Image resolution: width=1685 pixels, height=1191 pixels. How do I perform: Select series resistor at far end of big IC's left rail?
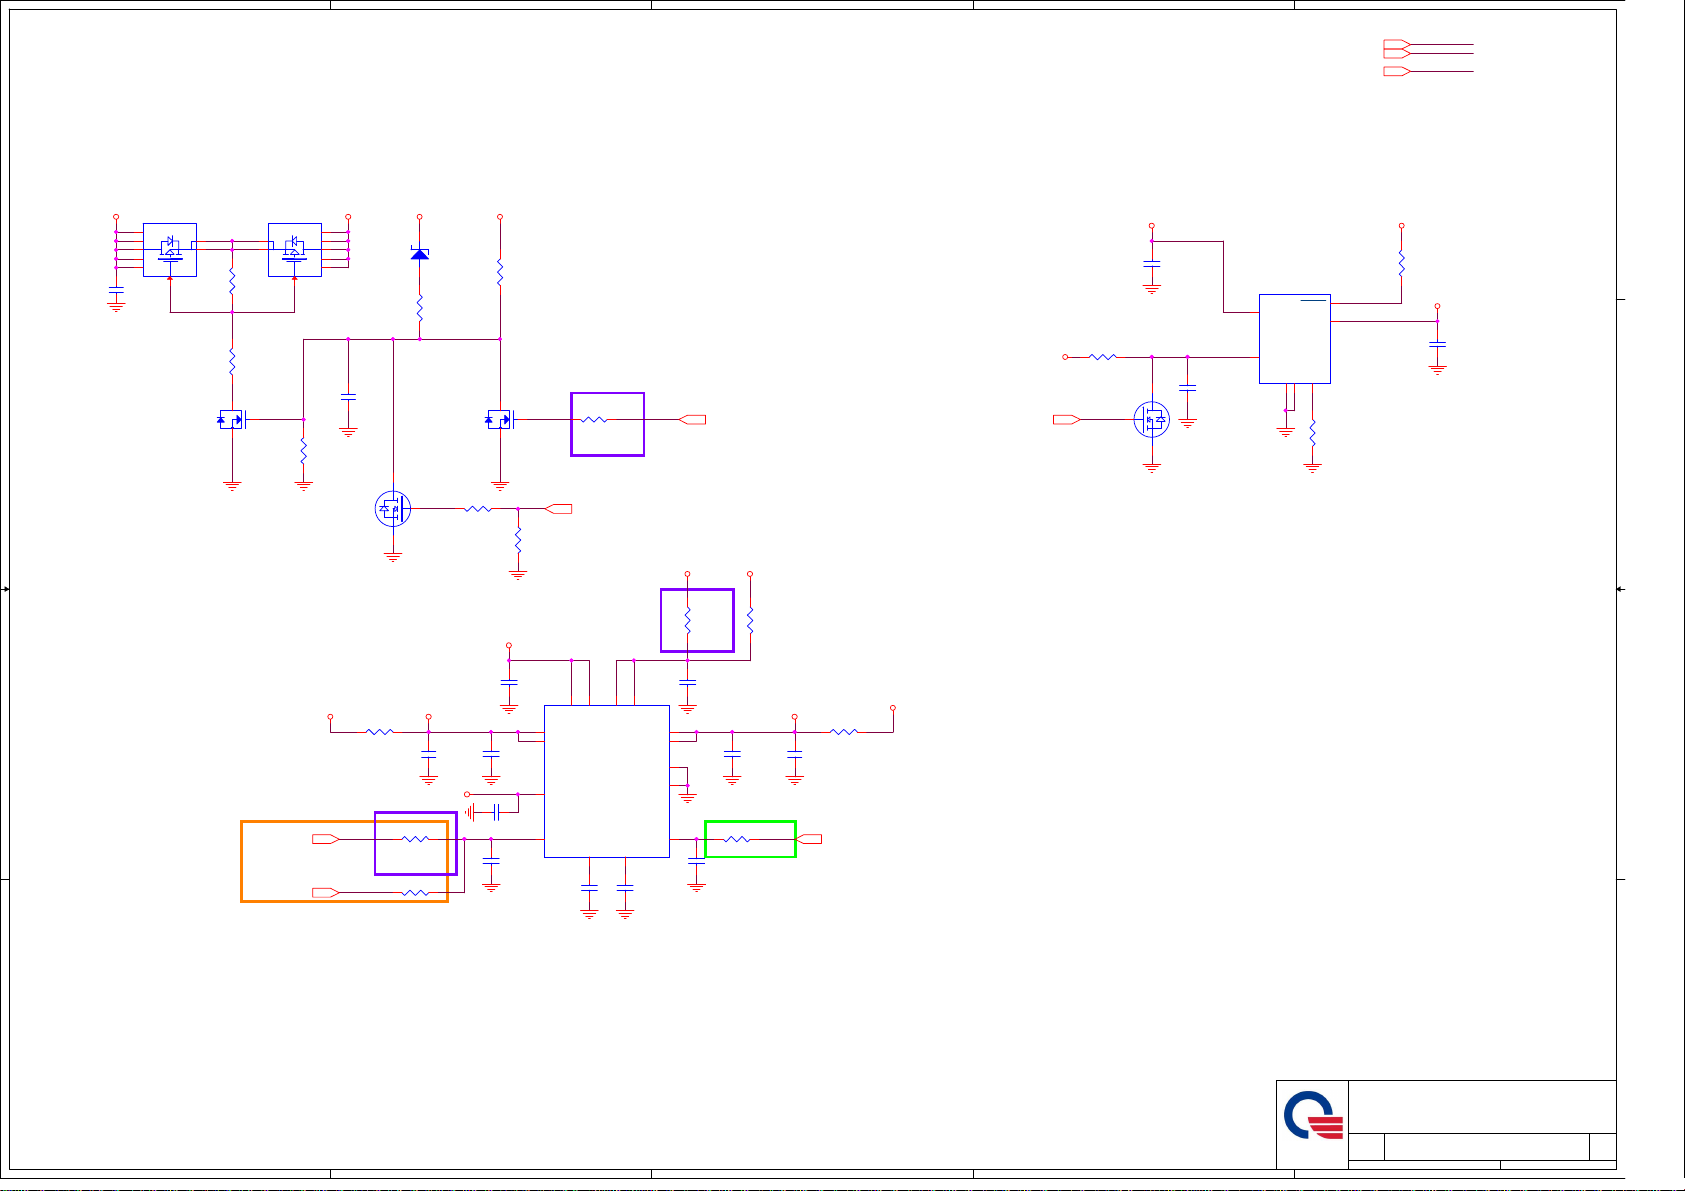(379, 732)
